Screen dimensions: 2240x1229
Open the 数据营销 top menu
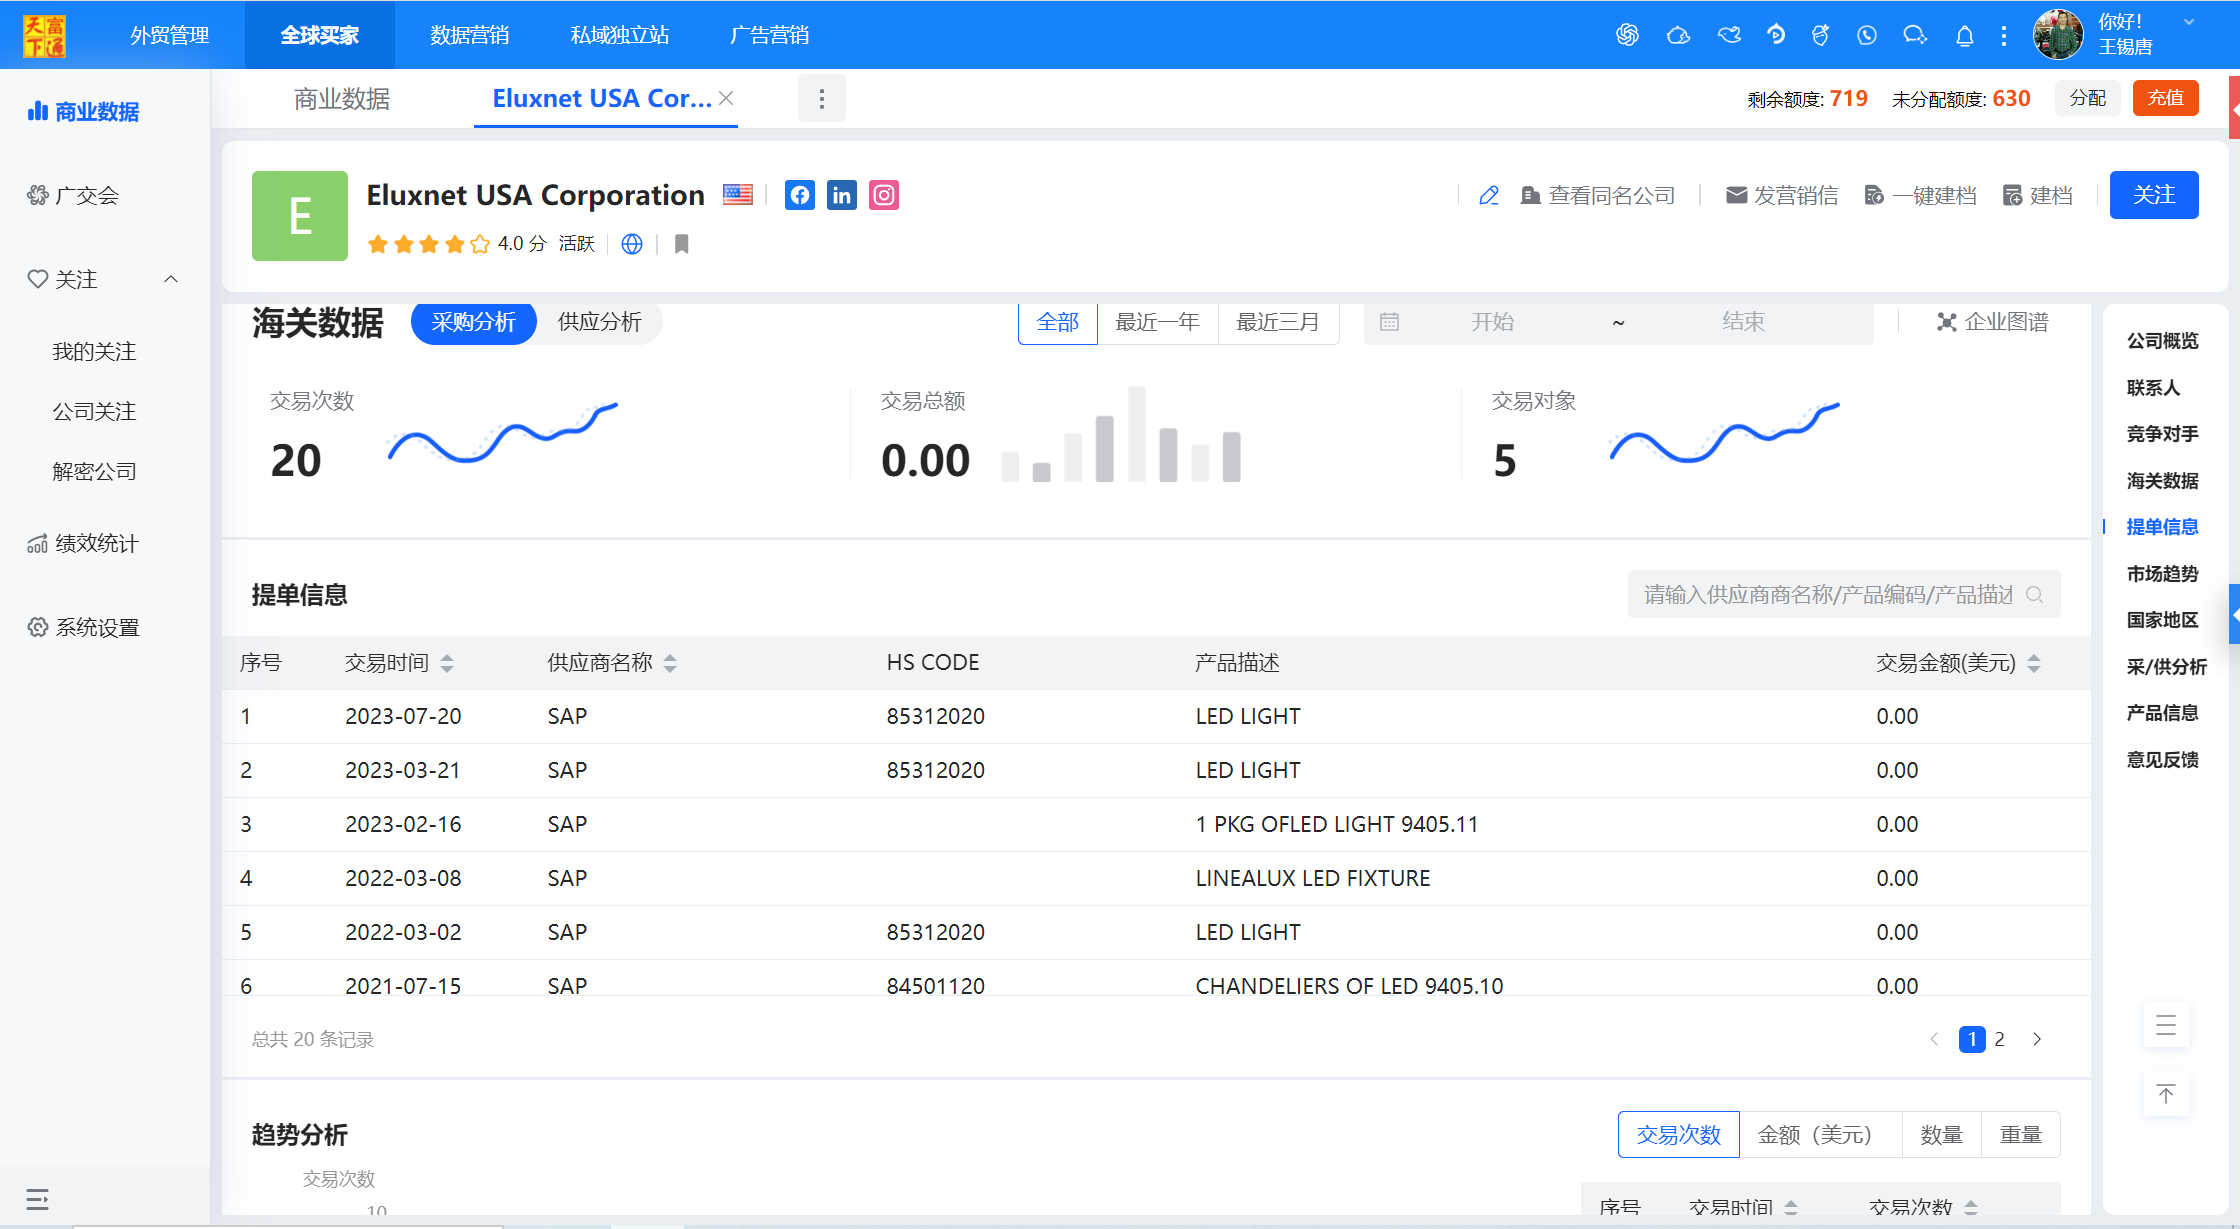(x=470, y=35)
